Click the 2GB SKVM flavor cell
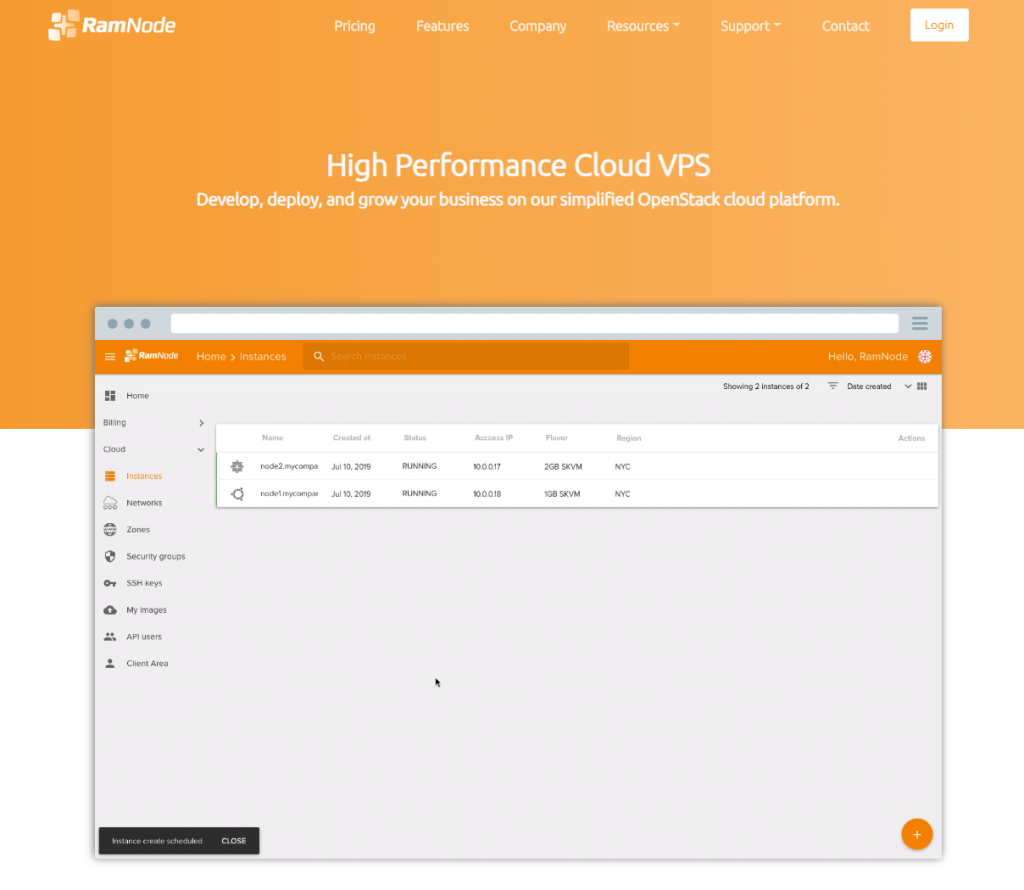The width and height of the screenshot is (1024, 890). pos(562,467)
